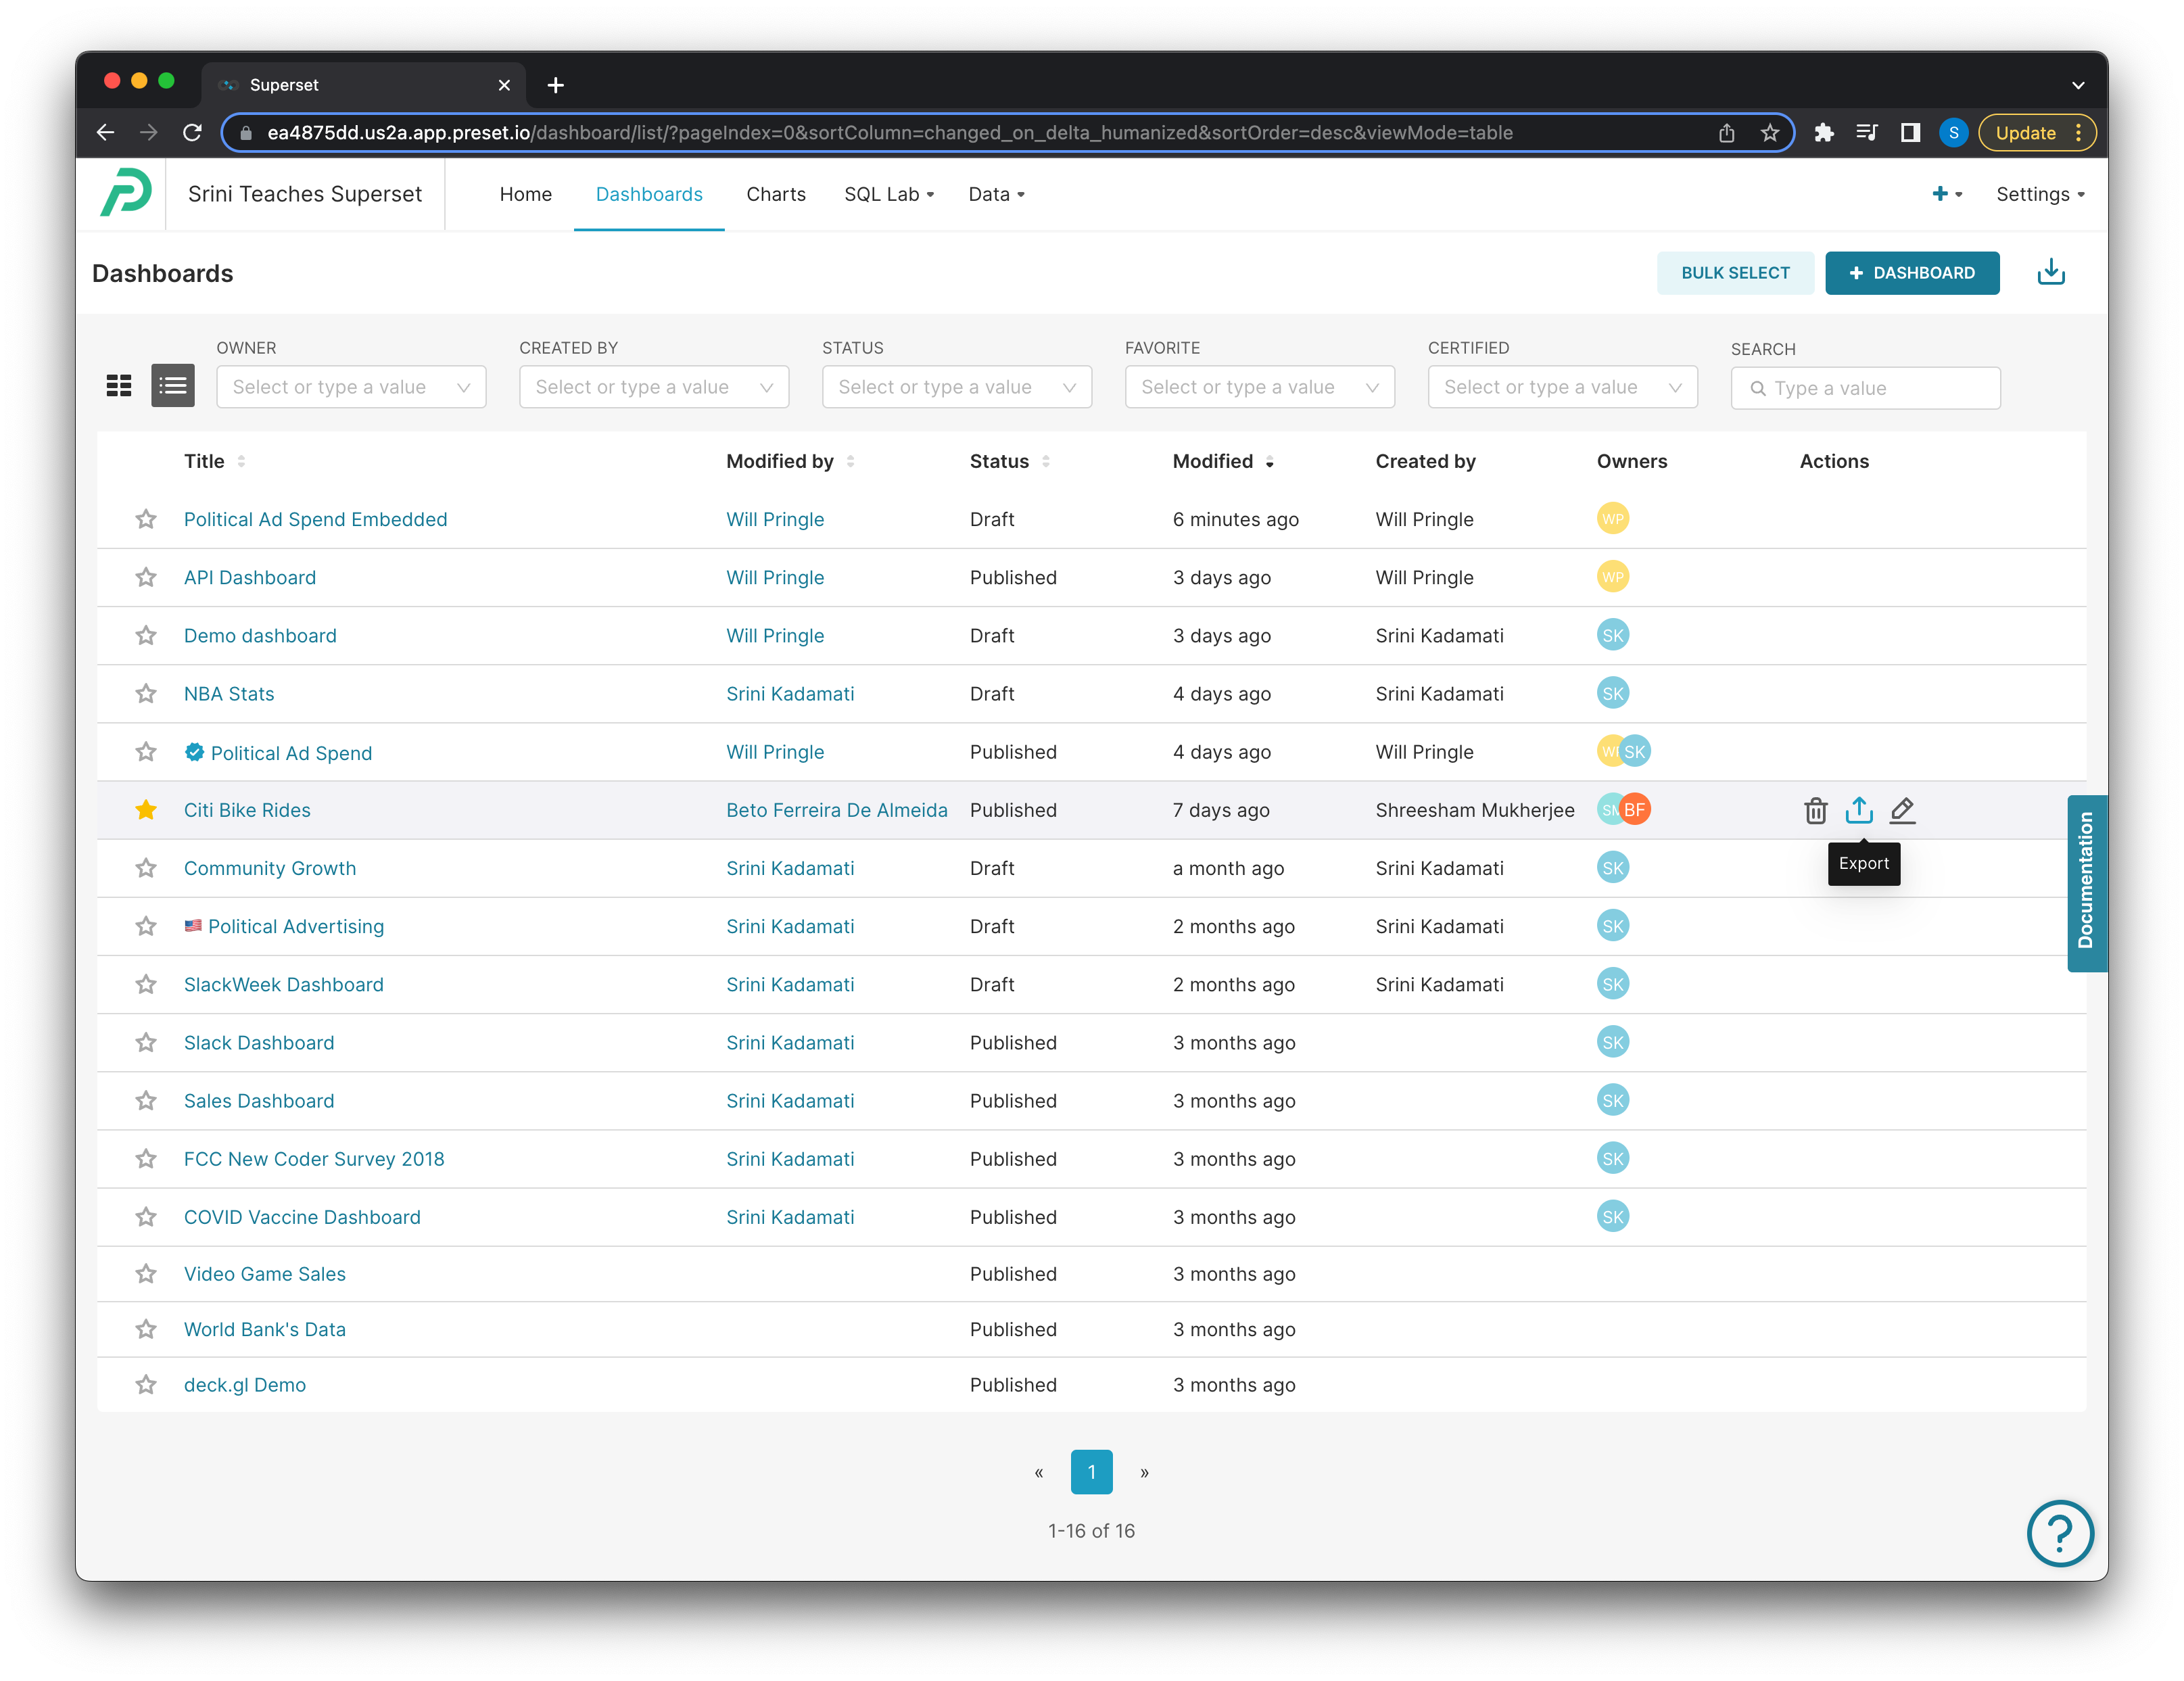Open the Settings menu dropdown

pyautogui.click(x=2039, y=194)
